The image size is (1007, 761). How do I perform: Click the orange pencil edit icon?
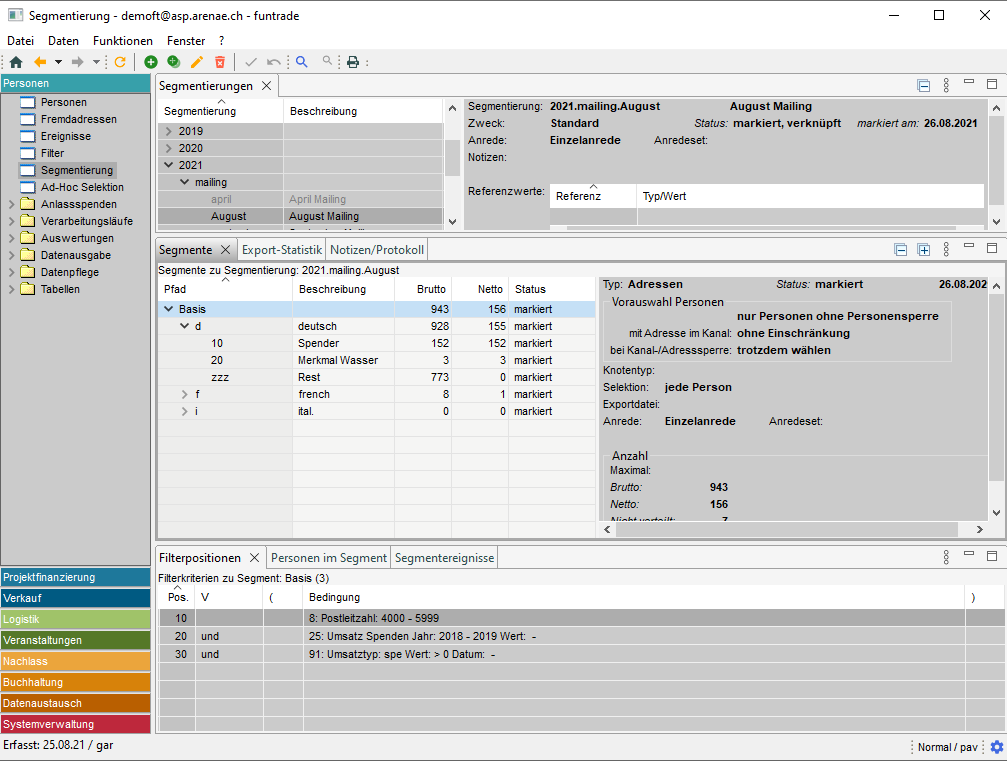[197, 62]
